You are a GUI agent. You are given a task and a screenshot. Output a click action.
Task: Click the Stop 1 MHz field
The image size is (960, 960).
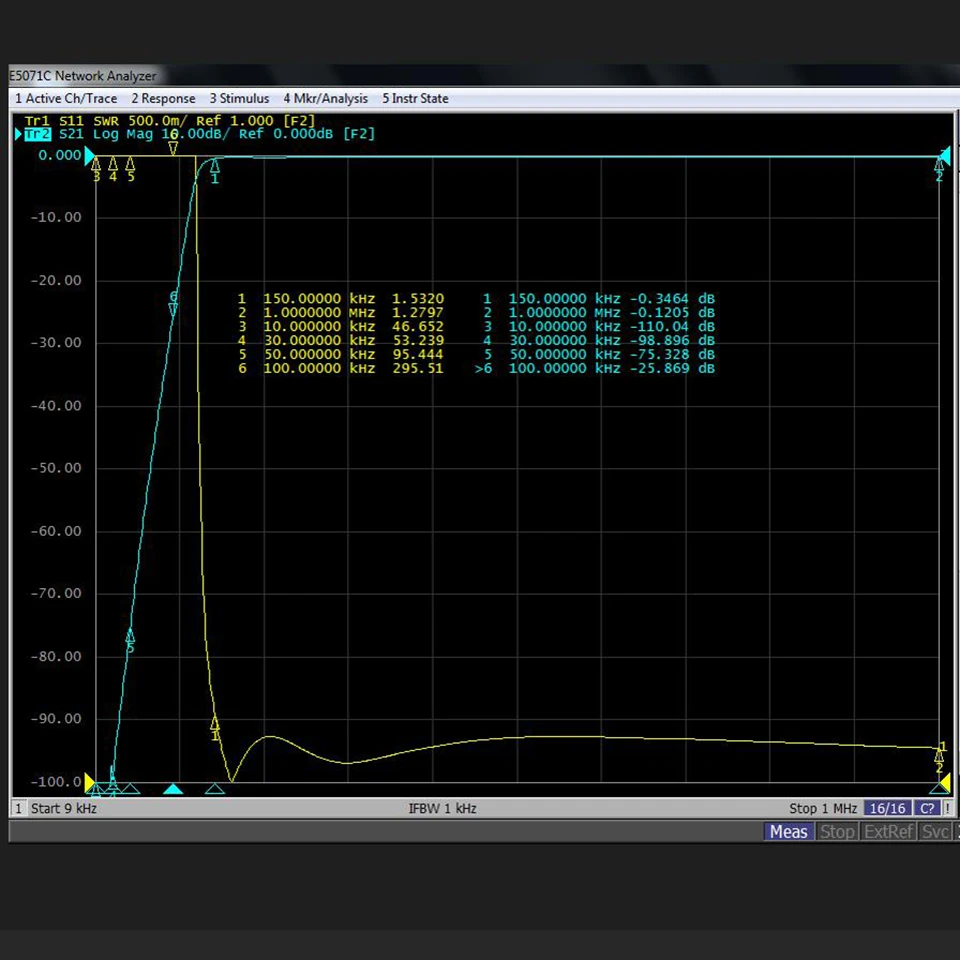point(823,808)
